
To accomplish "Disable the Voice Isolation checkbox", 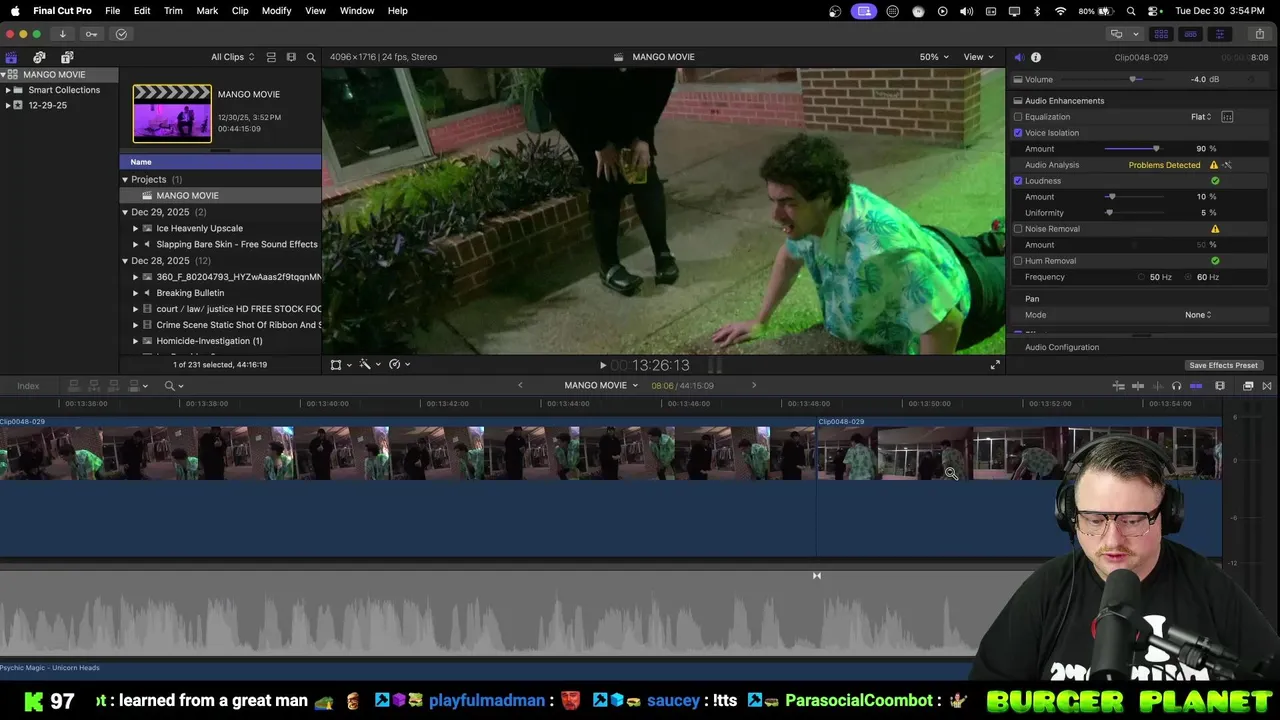I will click(1018, 133).
